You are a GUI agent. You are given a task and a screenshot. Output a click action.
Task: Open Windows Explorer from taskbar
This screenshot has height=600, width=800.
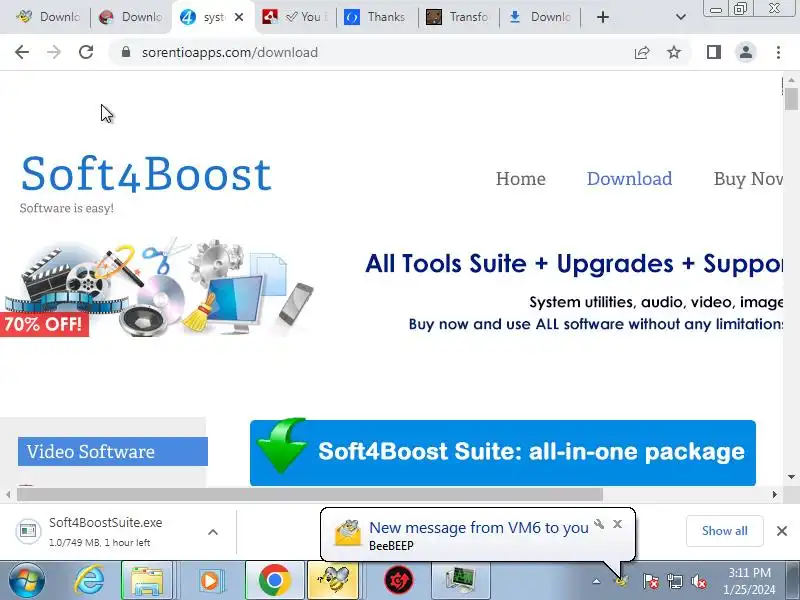click(x=147, y=581)
